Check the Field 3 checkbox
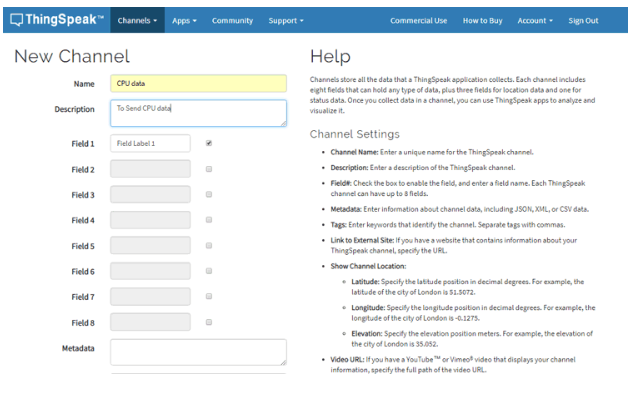 click(x=209, y=194)
